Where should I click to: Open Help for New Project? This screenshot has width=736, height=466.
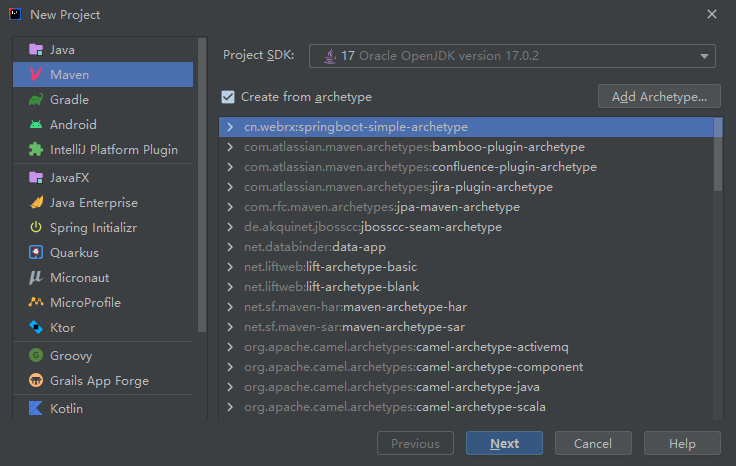click(682, 443)
